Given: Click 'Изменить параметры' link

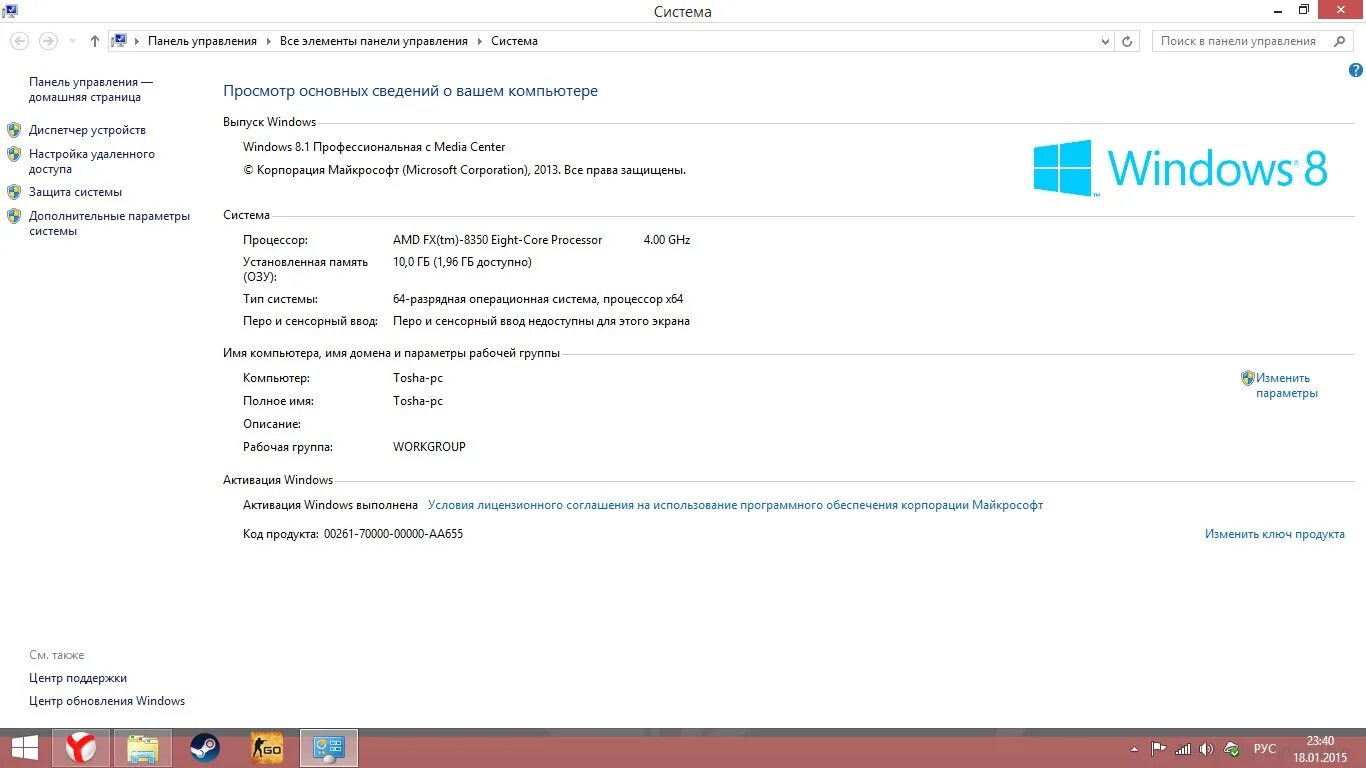Looking at the screenshot, I should [1287, 386].
